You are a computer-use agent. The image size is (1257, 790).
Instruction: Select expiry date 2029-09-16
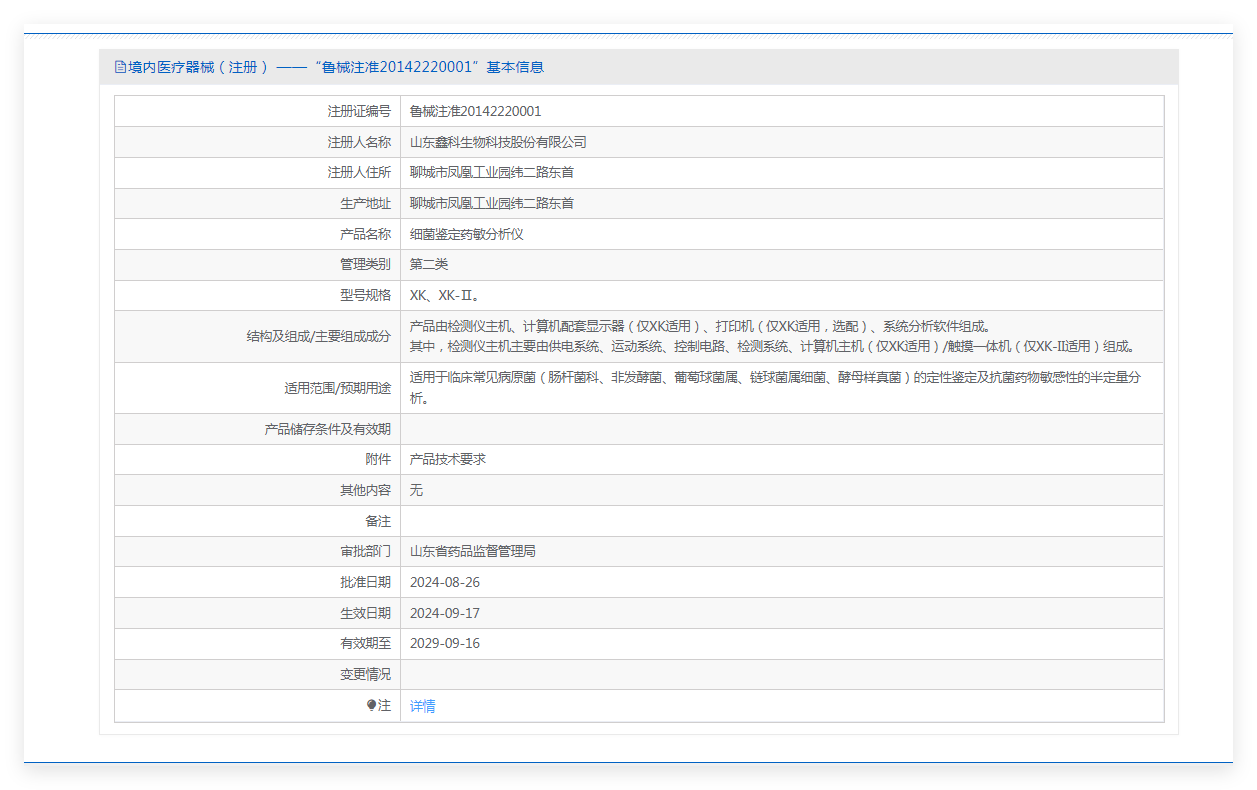point(445,643)
